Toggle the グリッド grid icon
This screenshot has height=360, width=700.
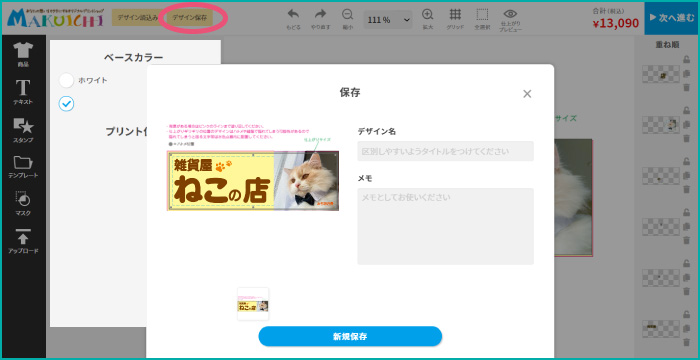click(455, 19)
